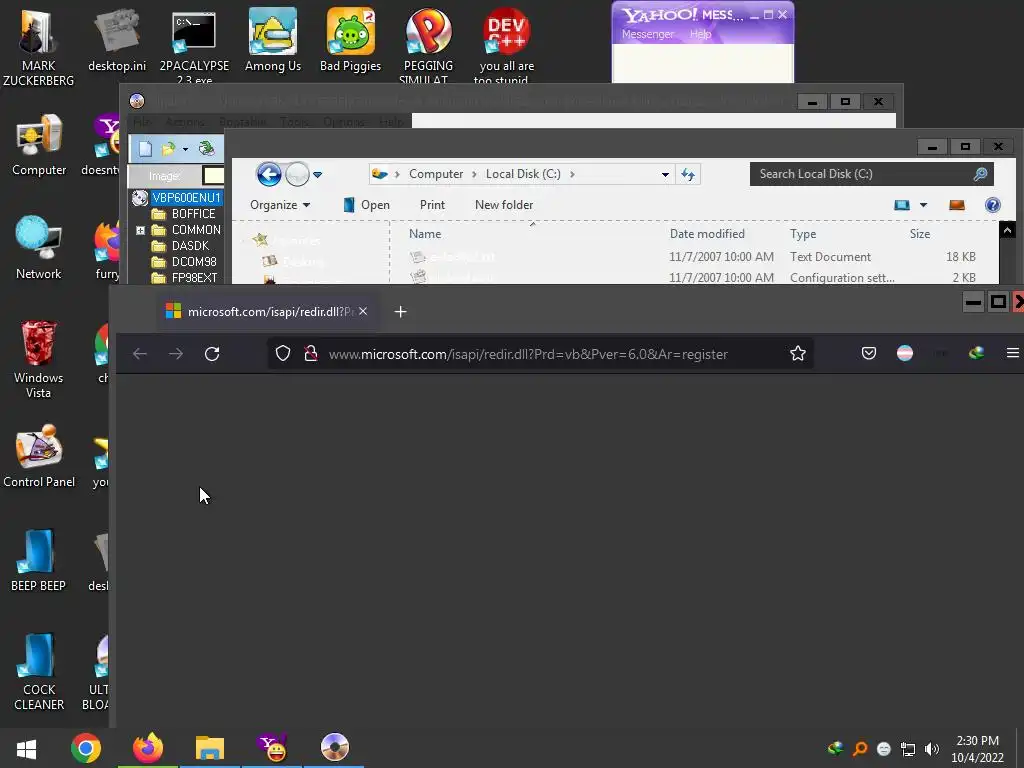Sort files by the Size column
1024x768 pixels.
(920, 234)
